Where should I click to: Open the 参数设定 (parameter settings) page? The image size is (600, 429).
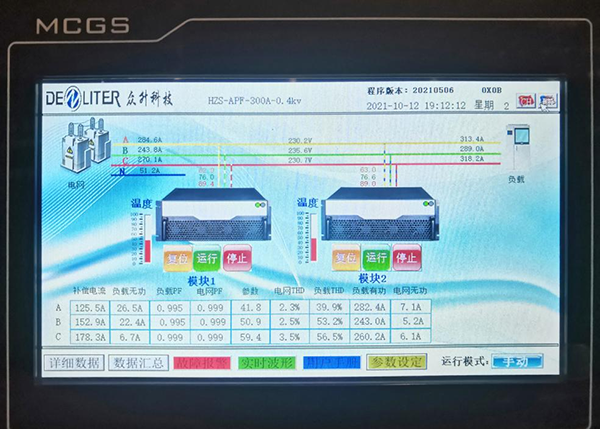pyautogui.click(x=395, y=362)
